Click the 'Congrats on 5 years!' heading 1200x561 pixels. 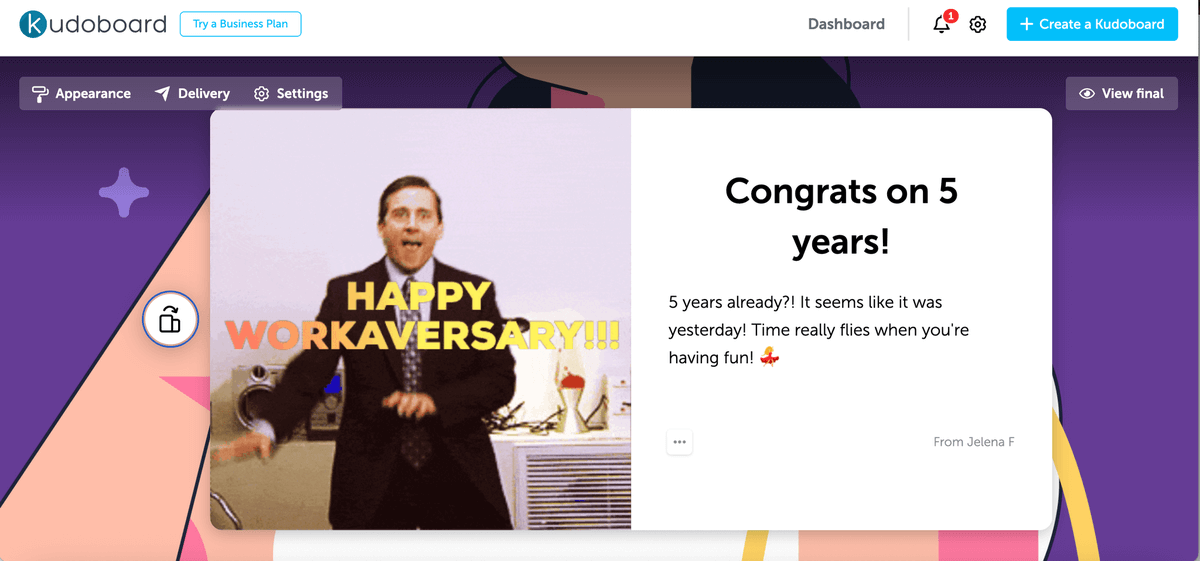coord(841,215)
